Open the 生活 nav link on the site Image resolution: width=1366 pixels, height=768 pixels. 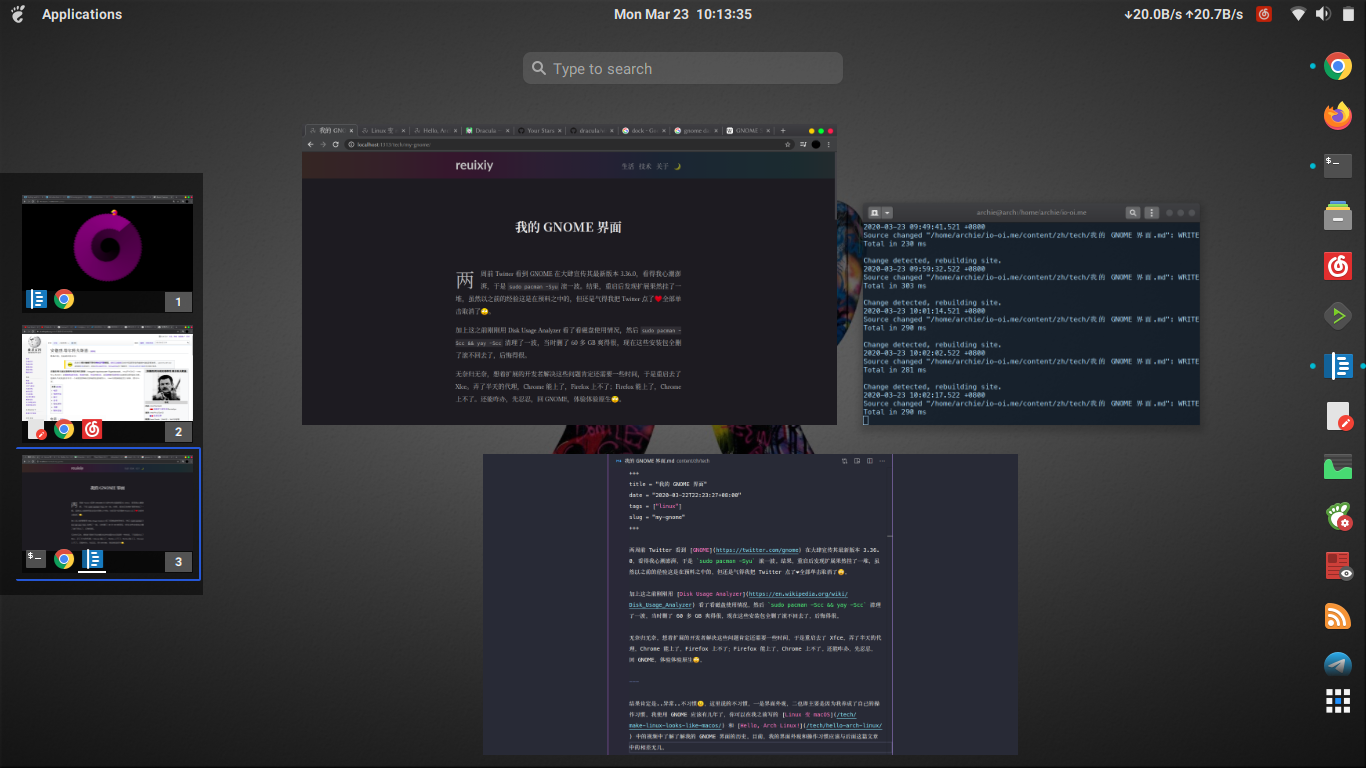628,166
